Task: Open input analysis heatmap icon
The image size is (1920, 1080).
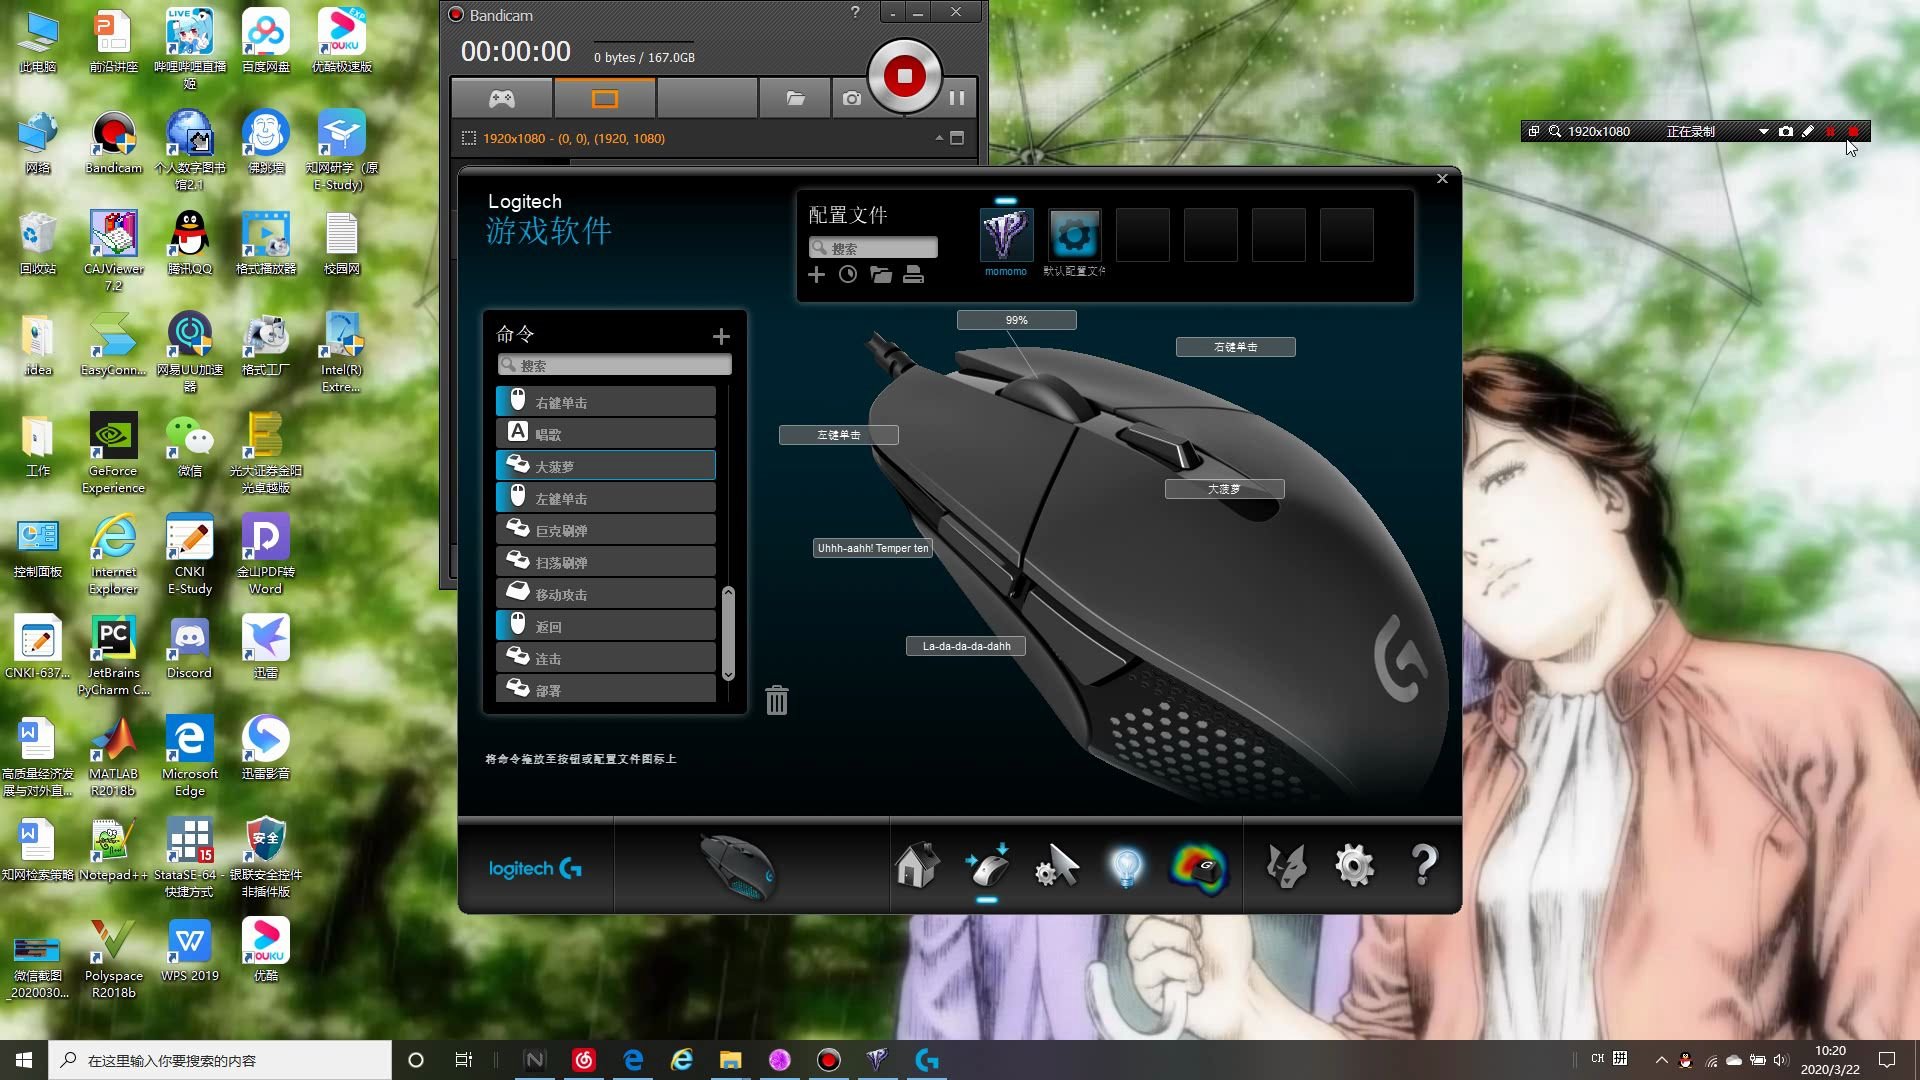Action: coord(1197,867)
